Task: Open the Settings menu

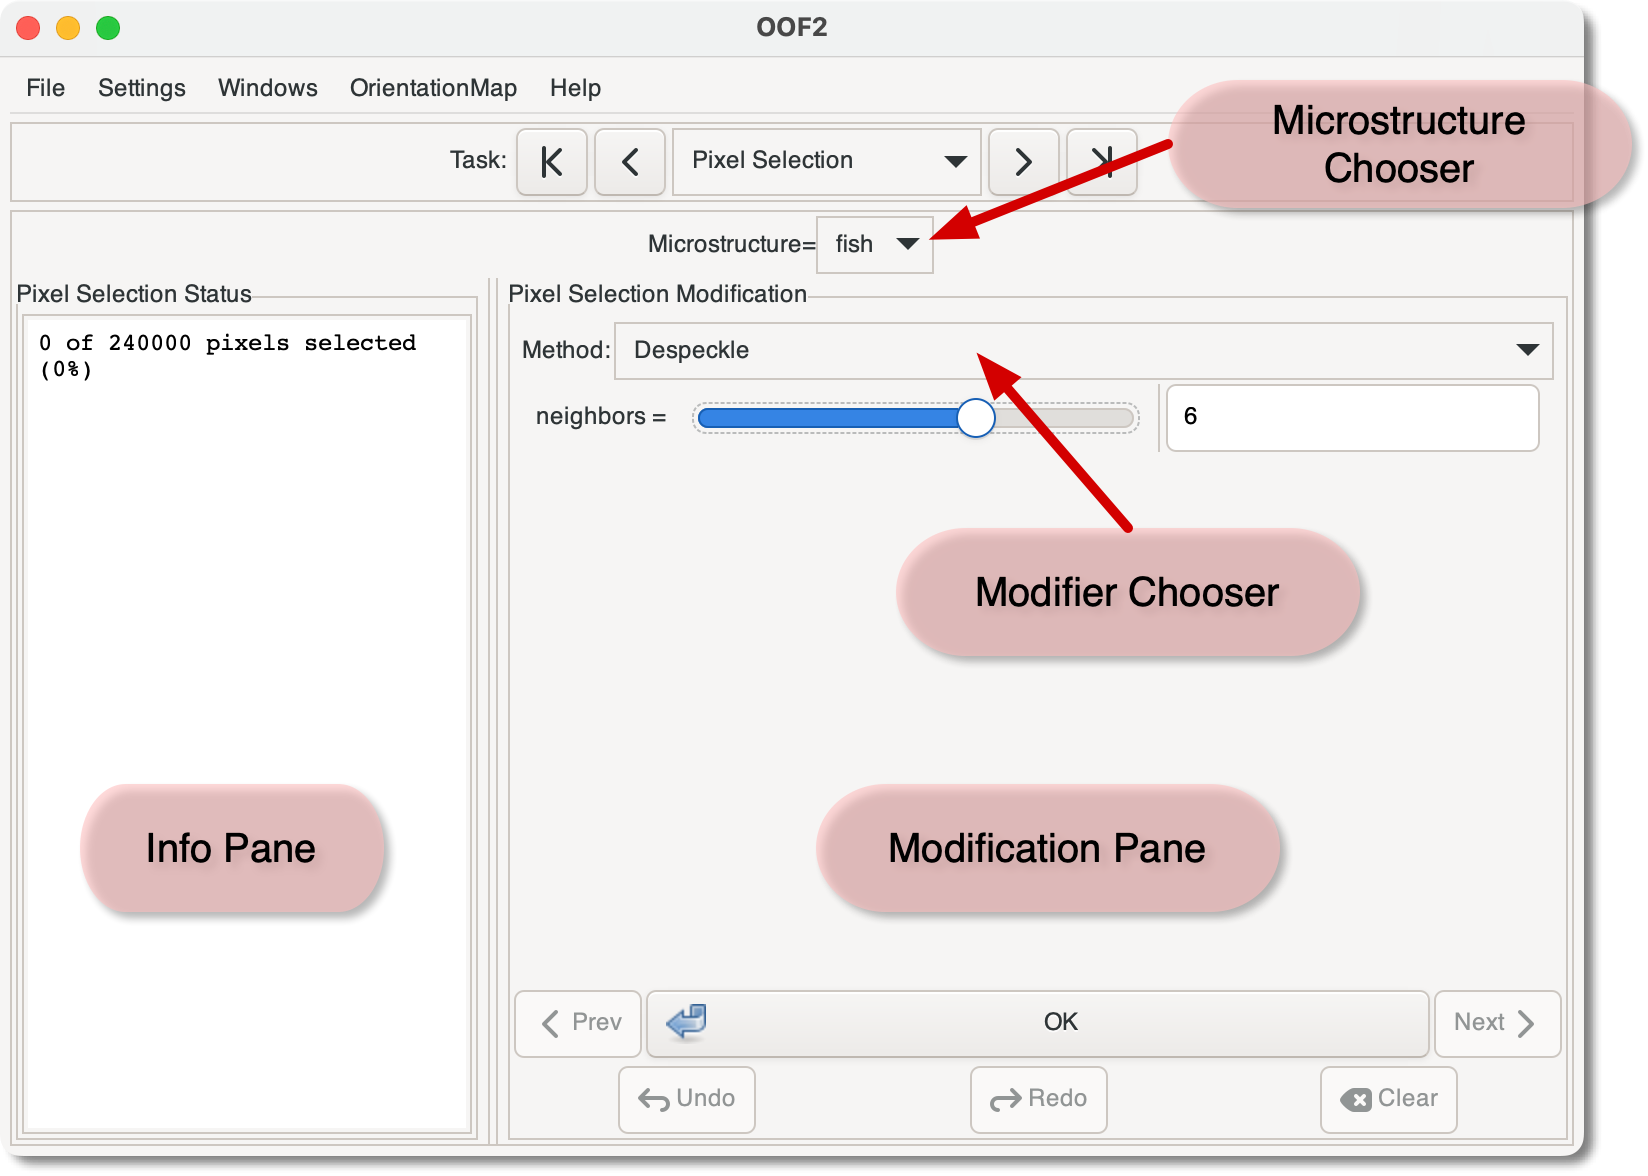Action: coord(142,88)
